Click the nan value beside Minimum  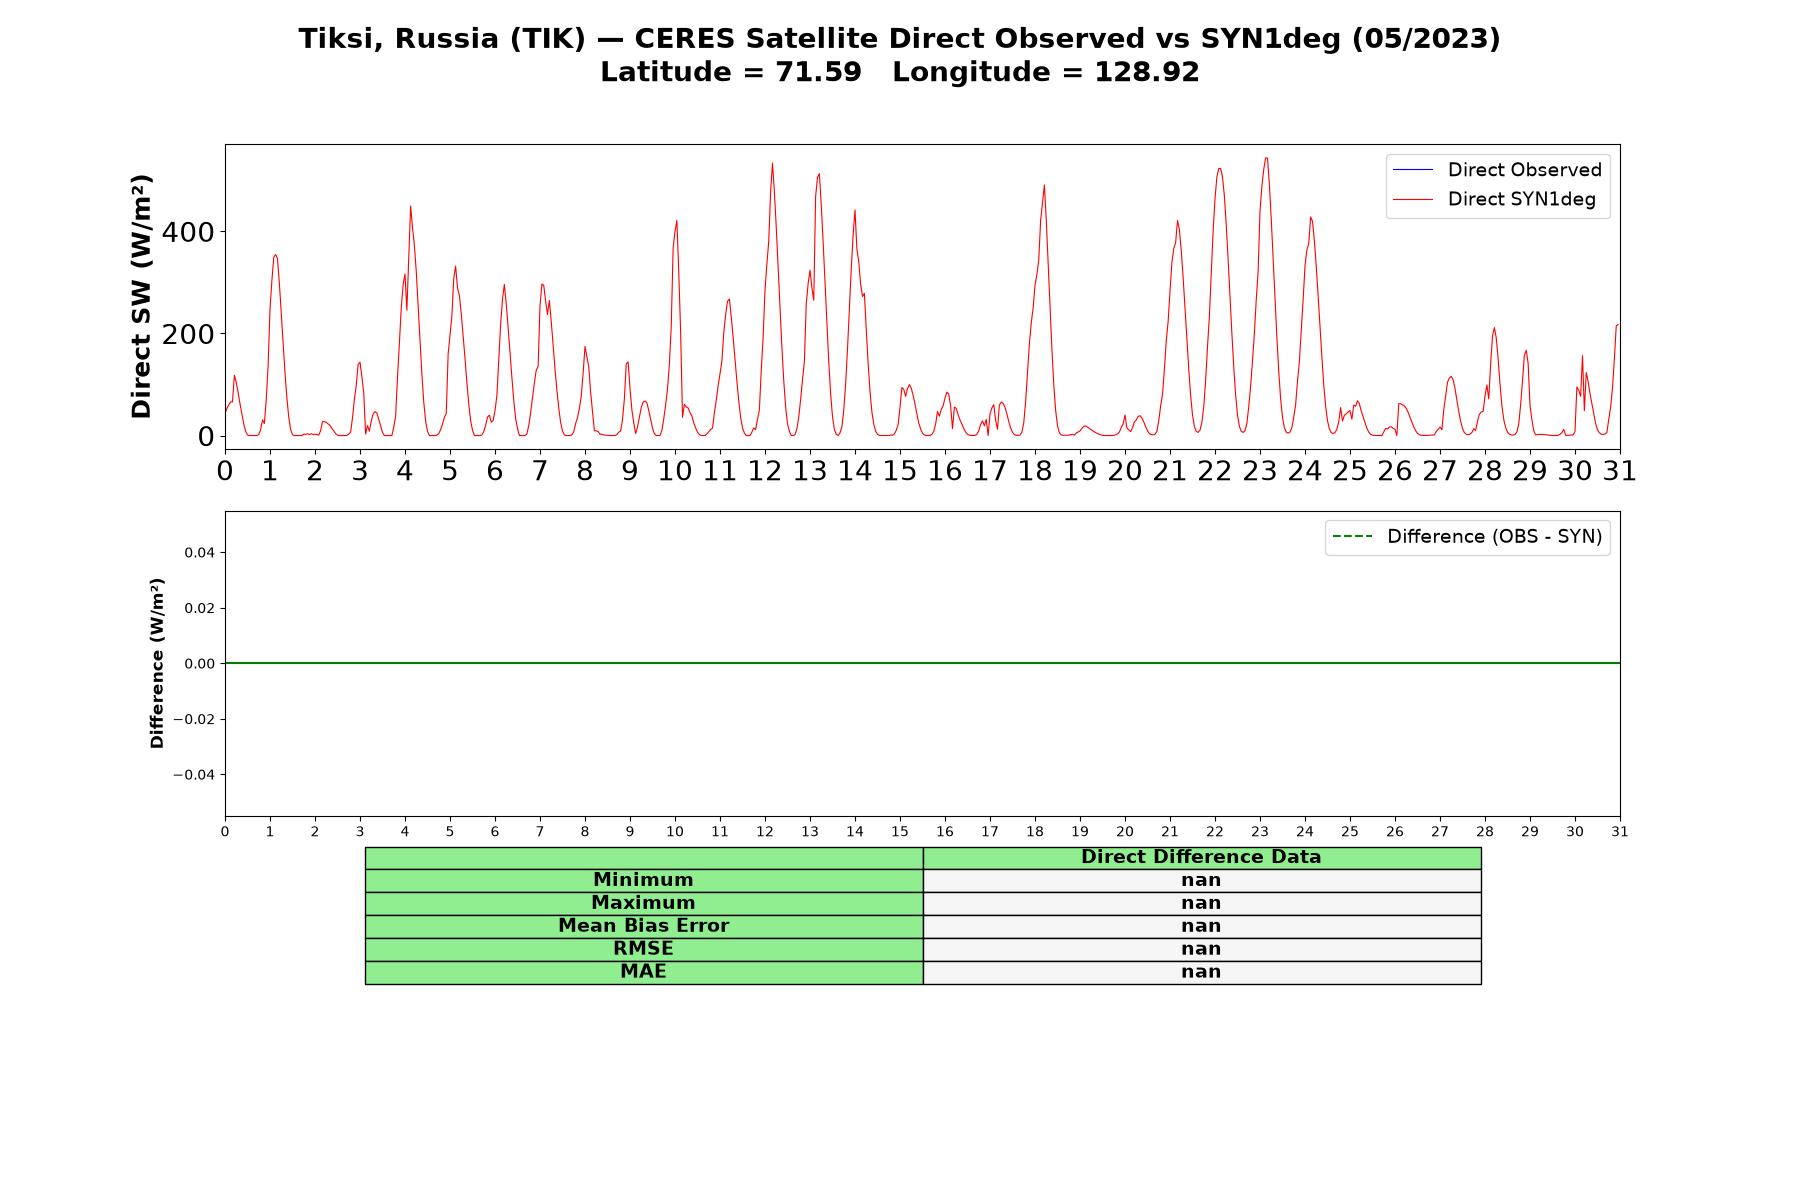1201,880
